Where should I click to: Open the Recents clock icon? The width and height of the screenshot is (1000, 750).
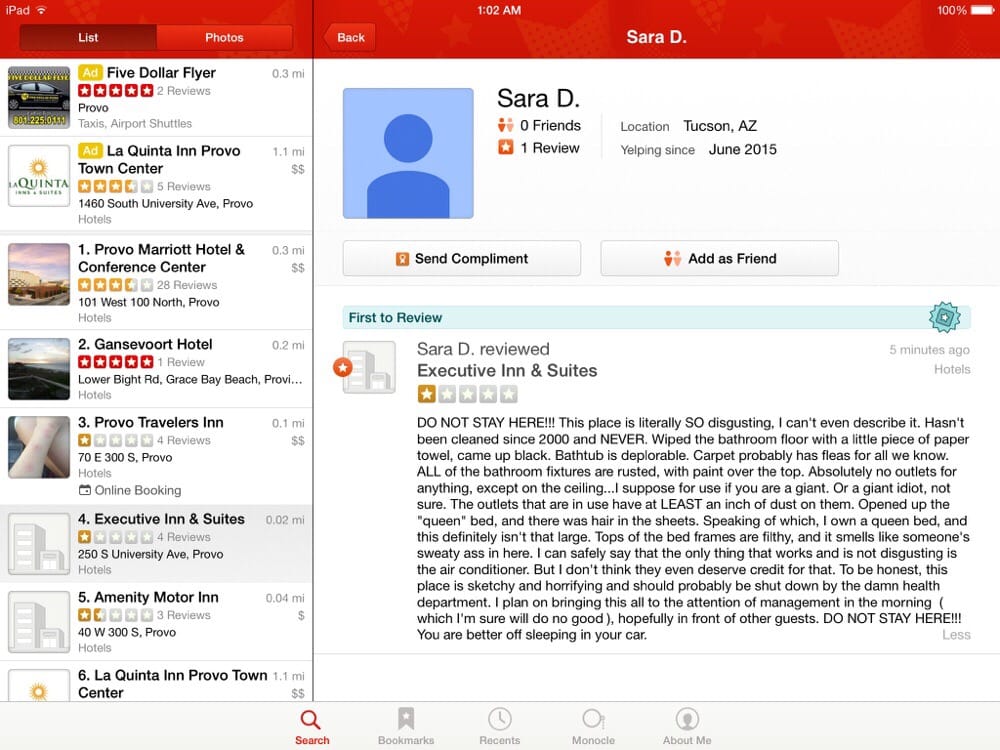point(499,719)
